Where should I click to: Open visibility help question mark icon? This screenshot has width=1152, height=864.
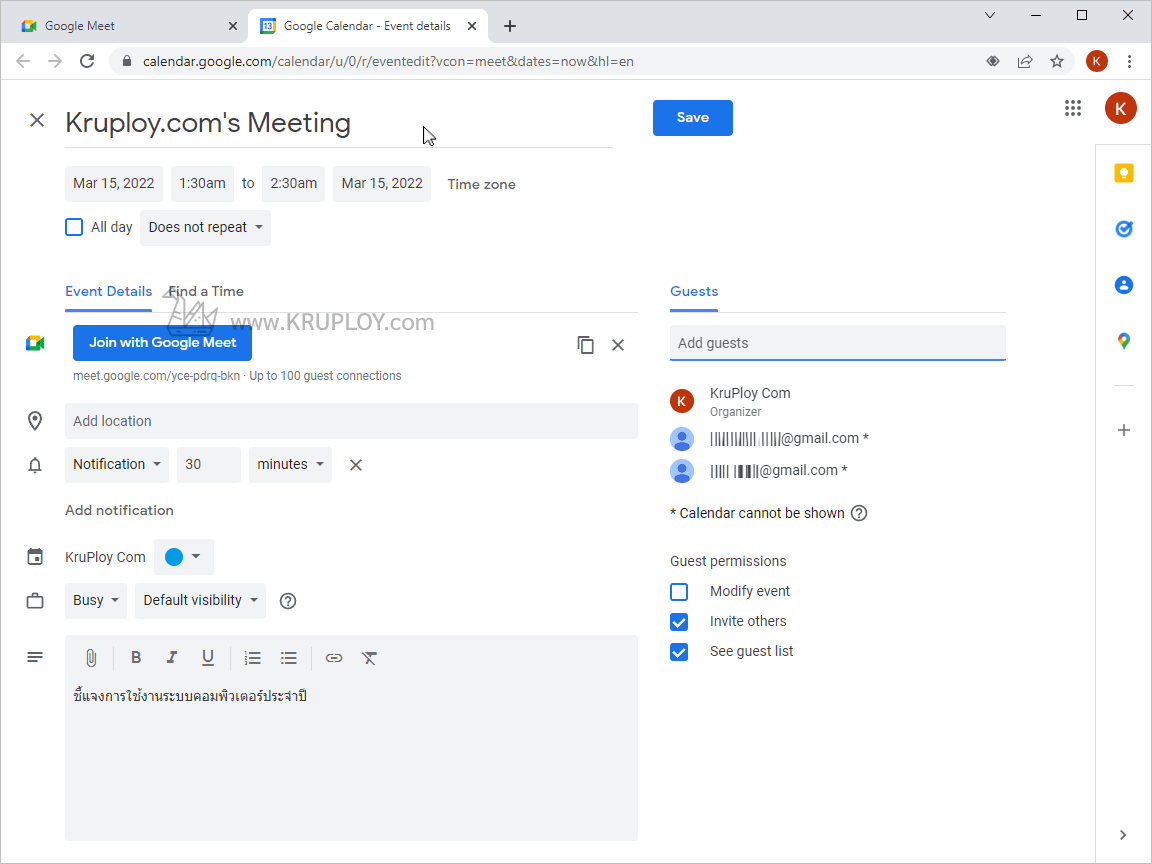tap(288, 601)
